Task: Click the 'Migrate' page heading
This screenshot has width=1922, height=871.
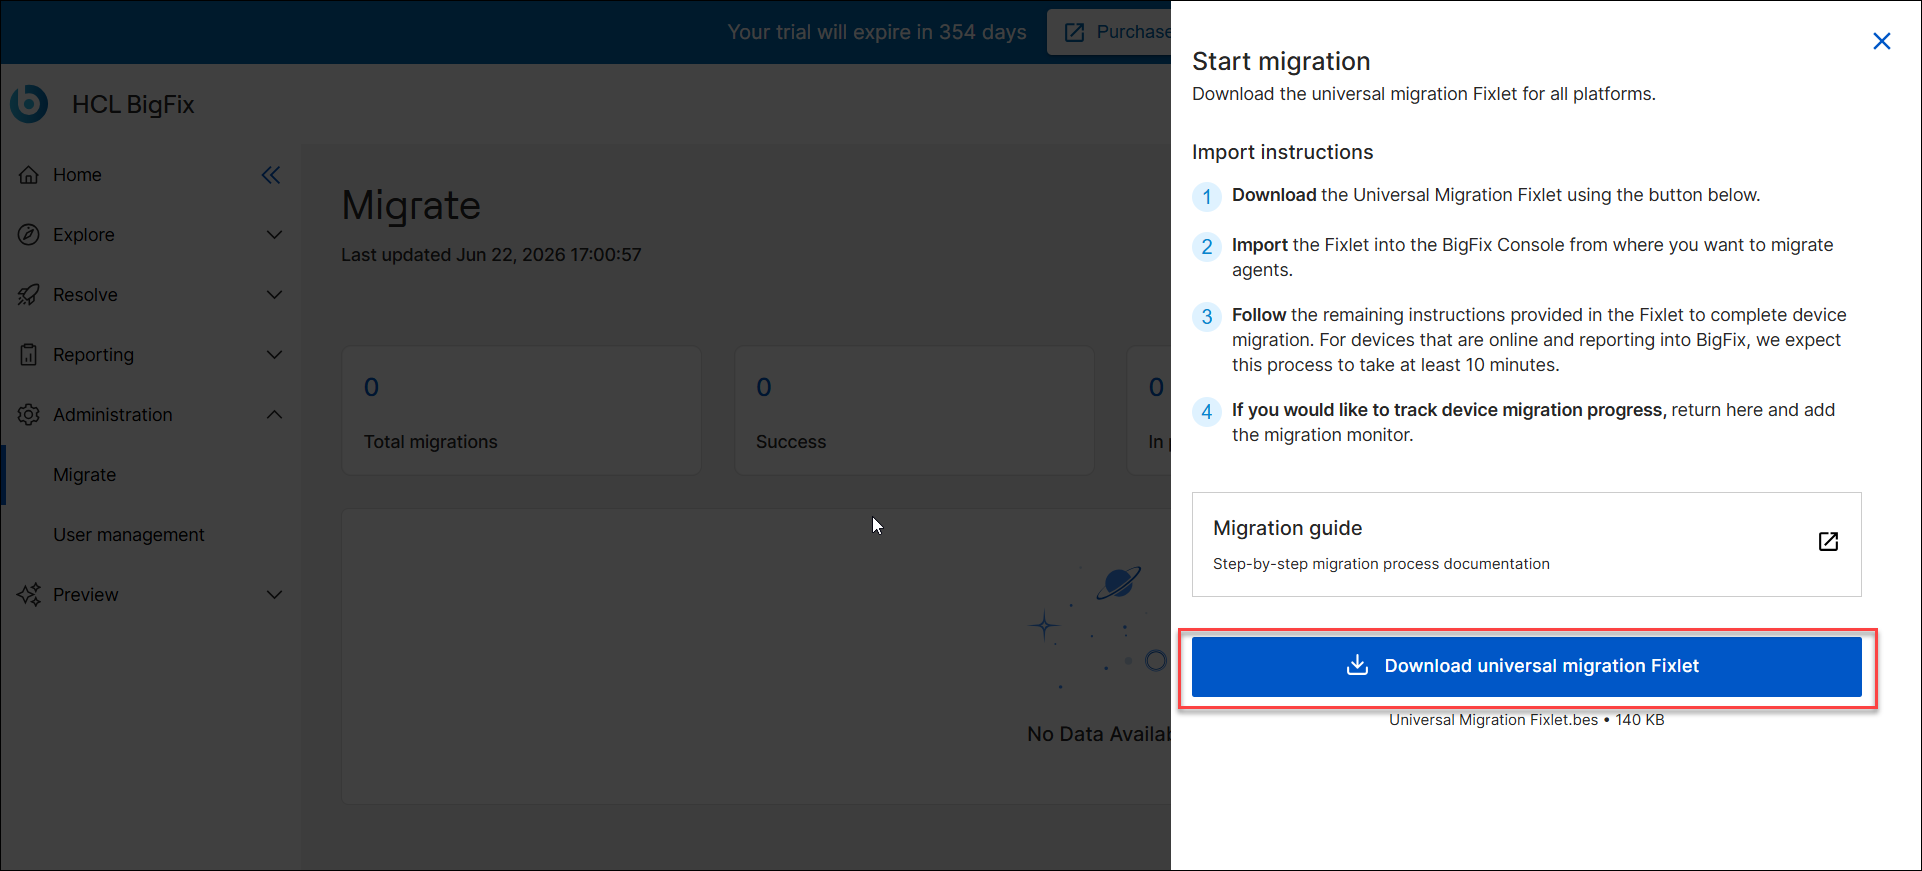Action: pyautogui.click(x=411, y=206)
